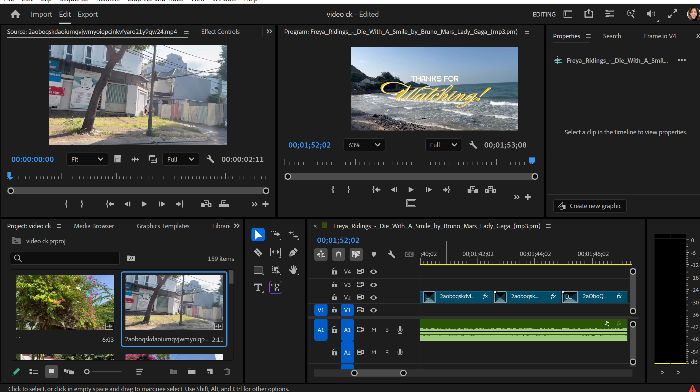Step forward one frame in Program monitor
The height and width of the screenshot is (392, 700).
click(429, 190)
